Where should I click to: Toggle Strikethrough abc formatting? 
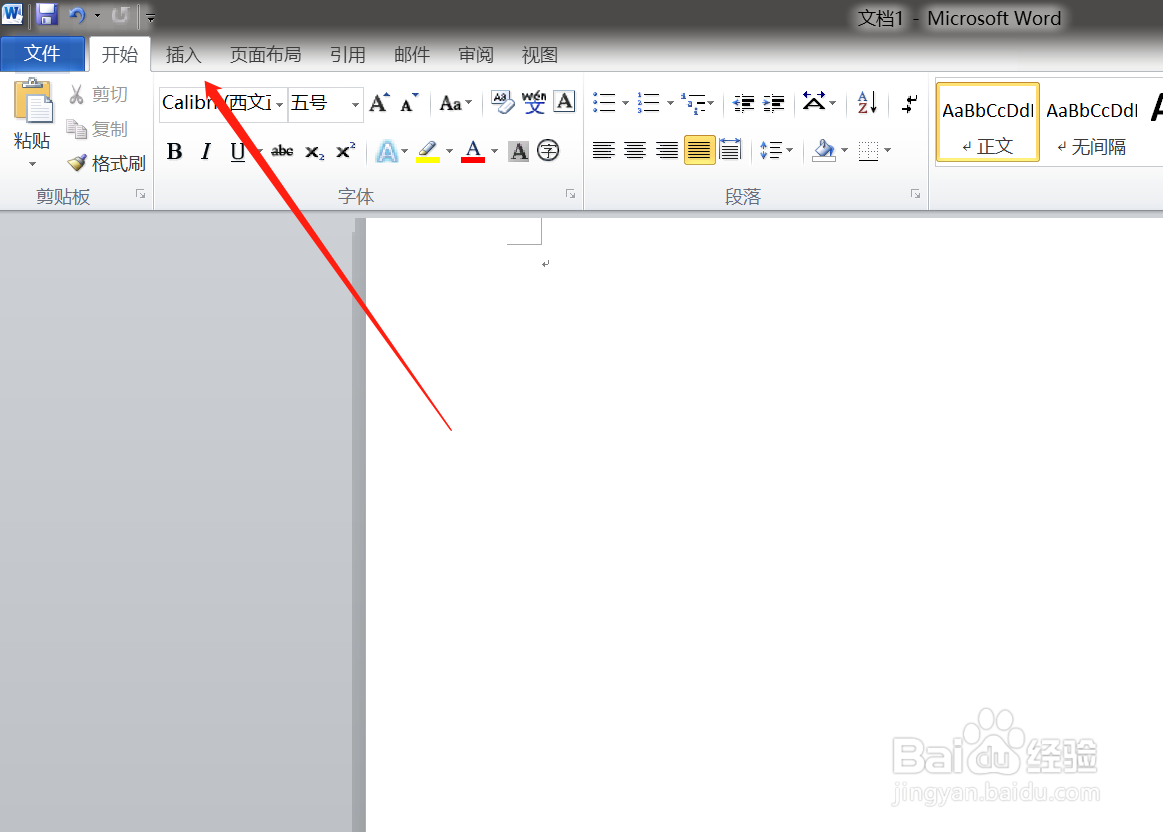click(282, 151)
